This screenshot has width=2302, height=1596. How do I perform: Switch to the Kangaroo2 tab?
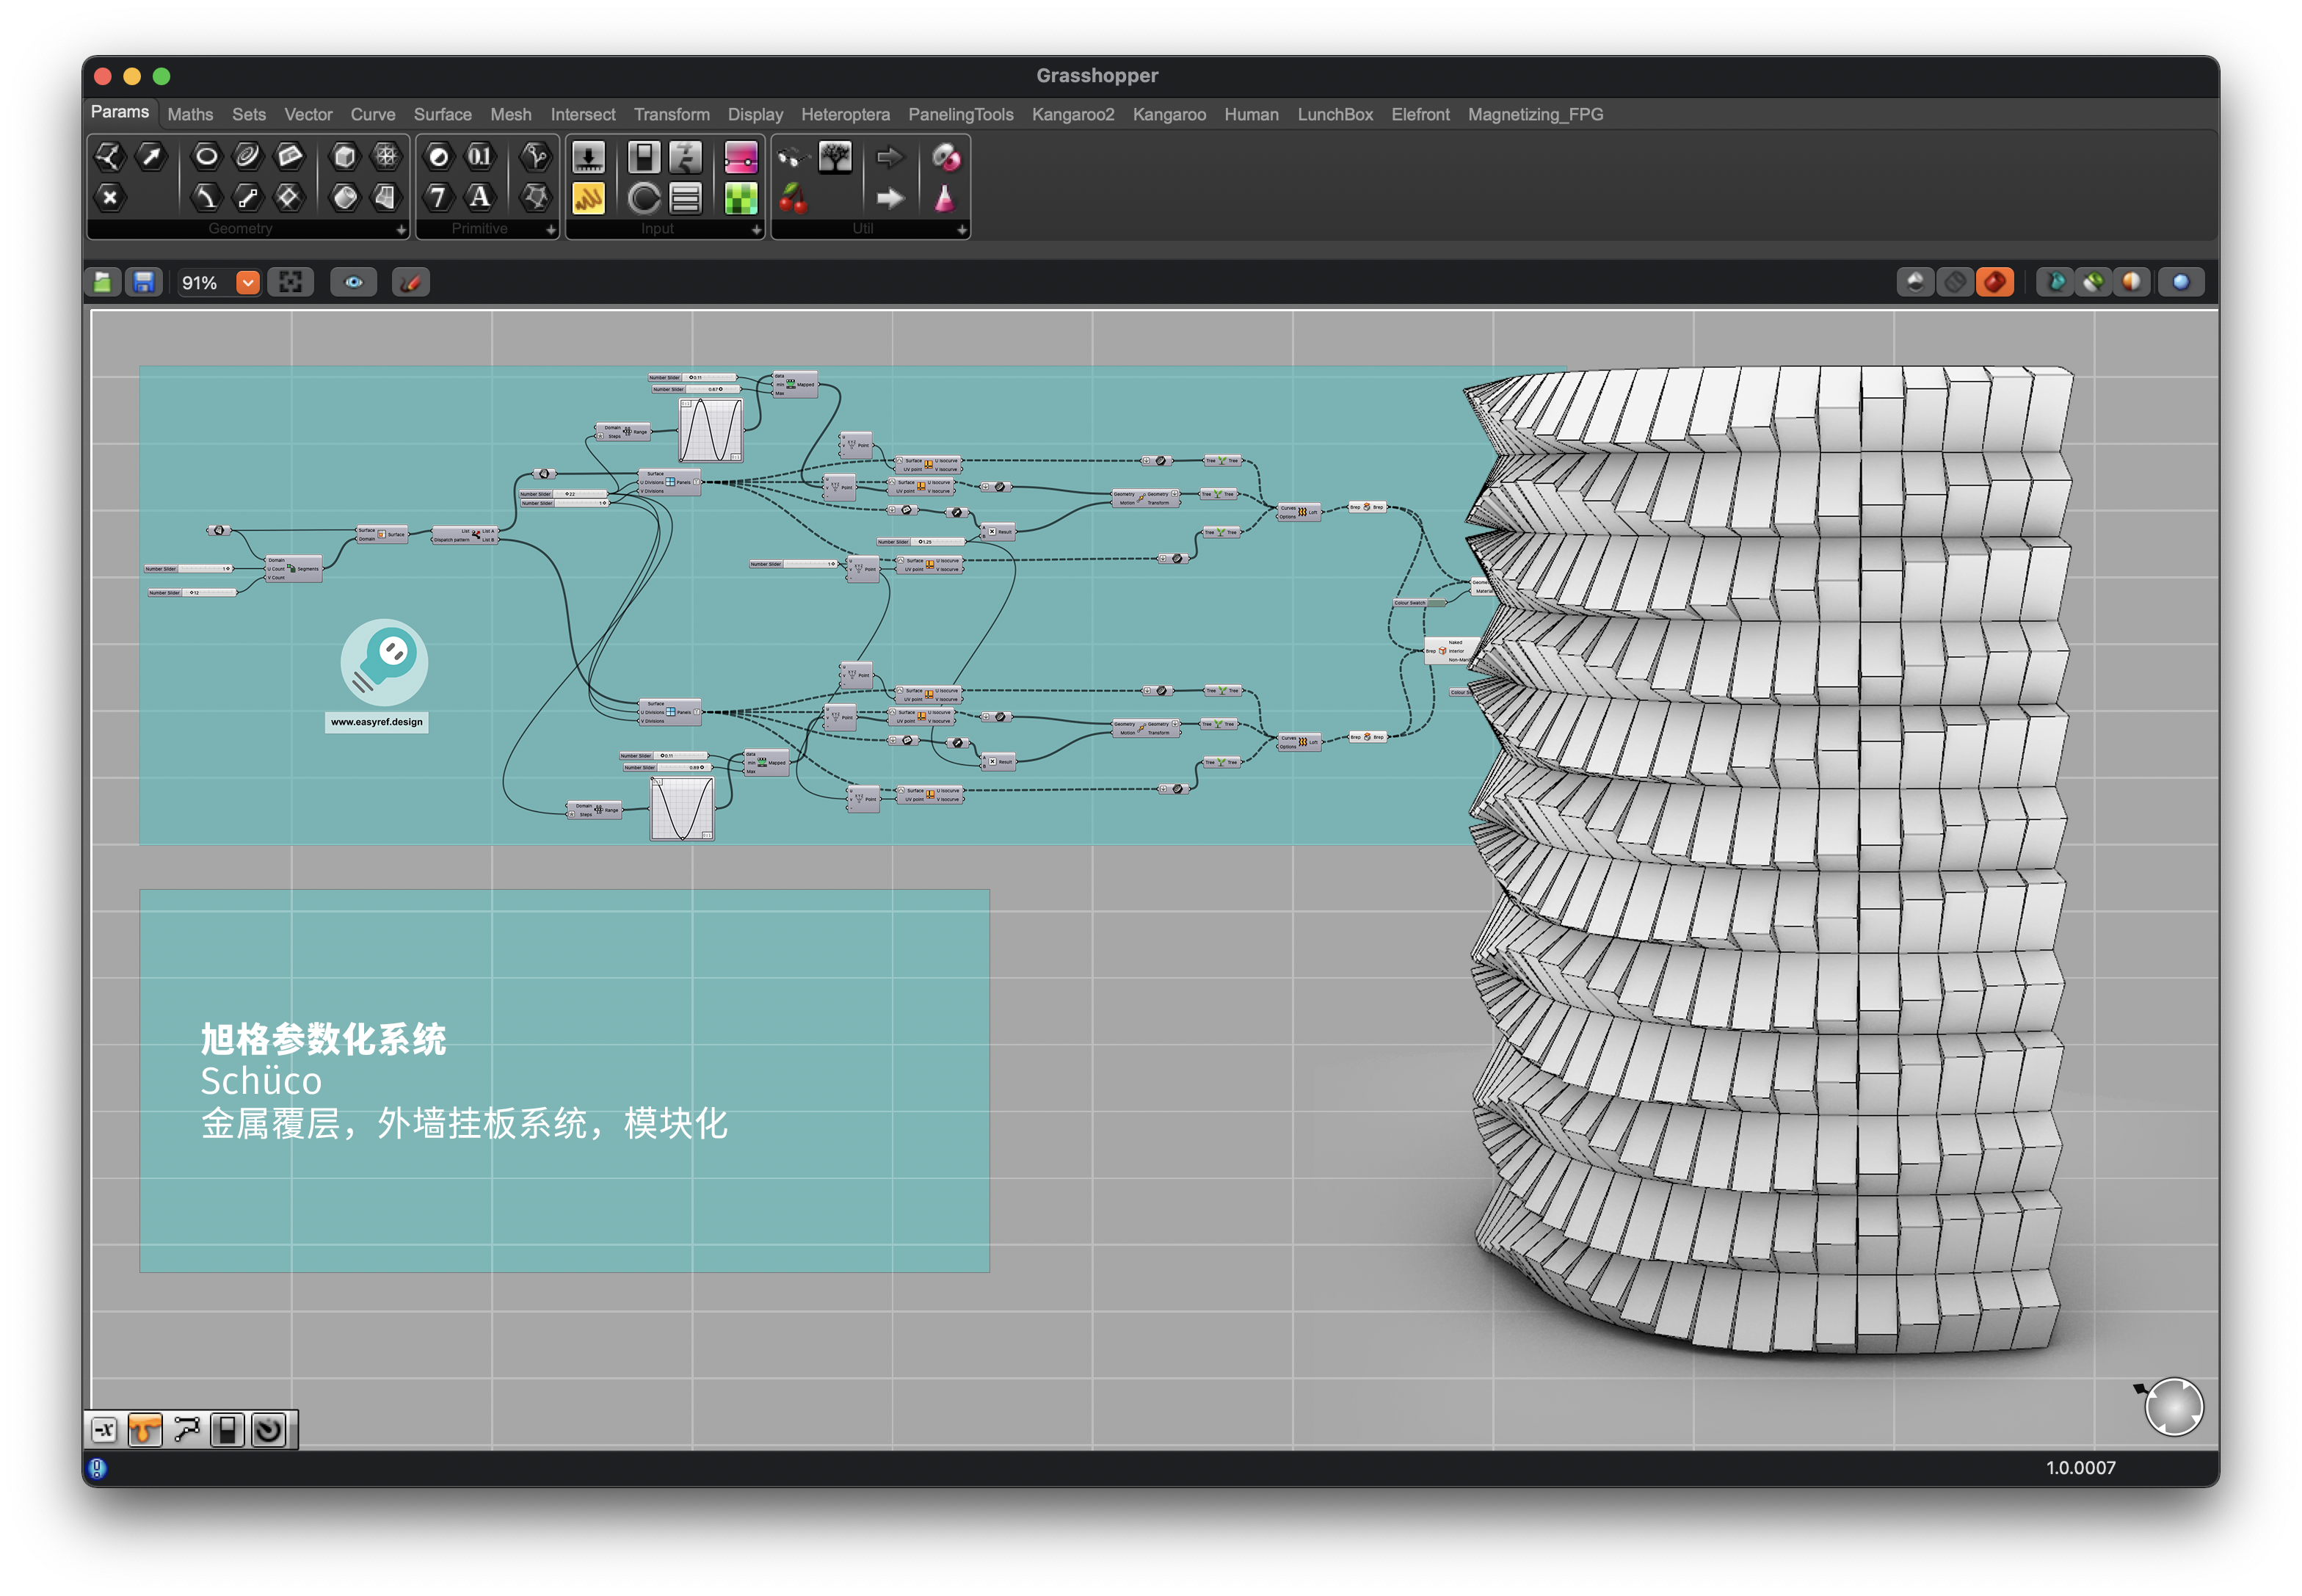[1072, 115]
